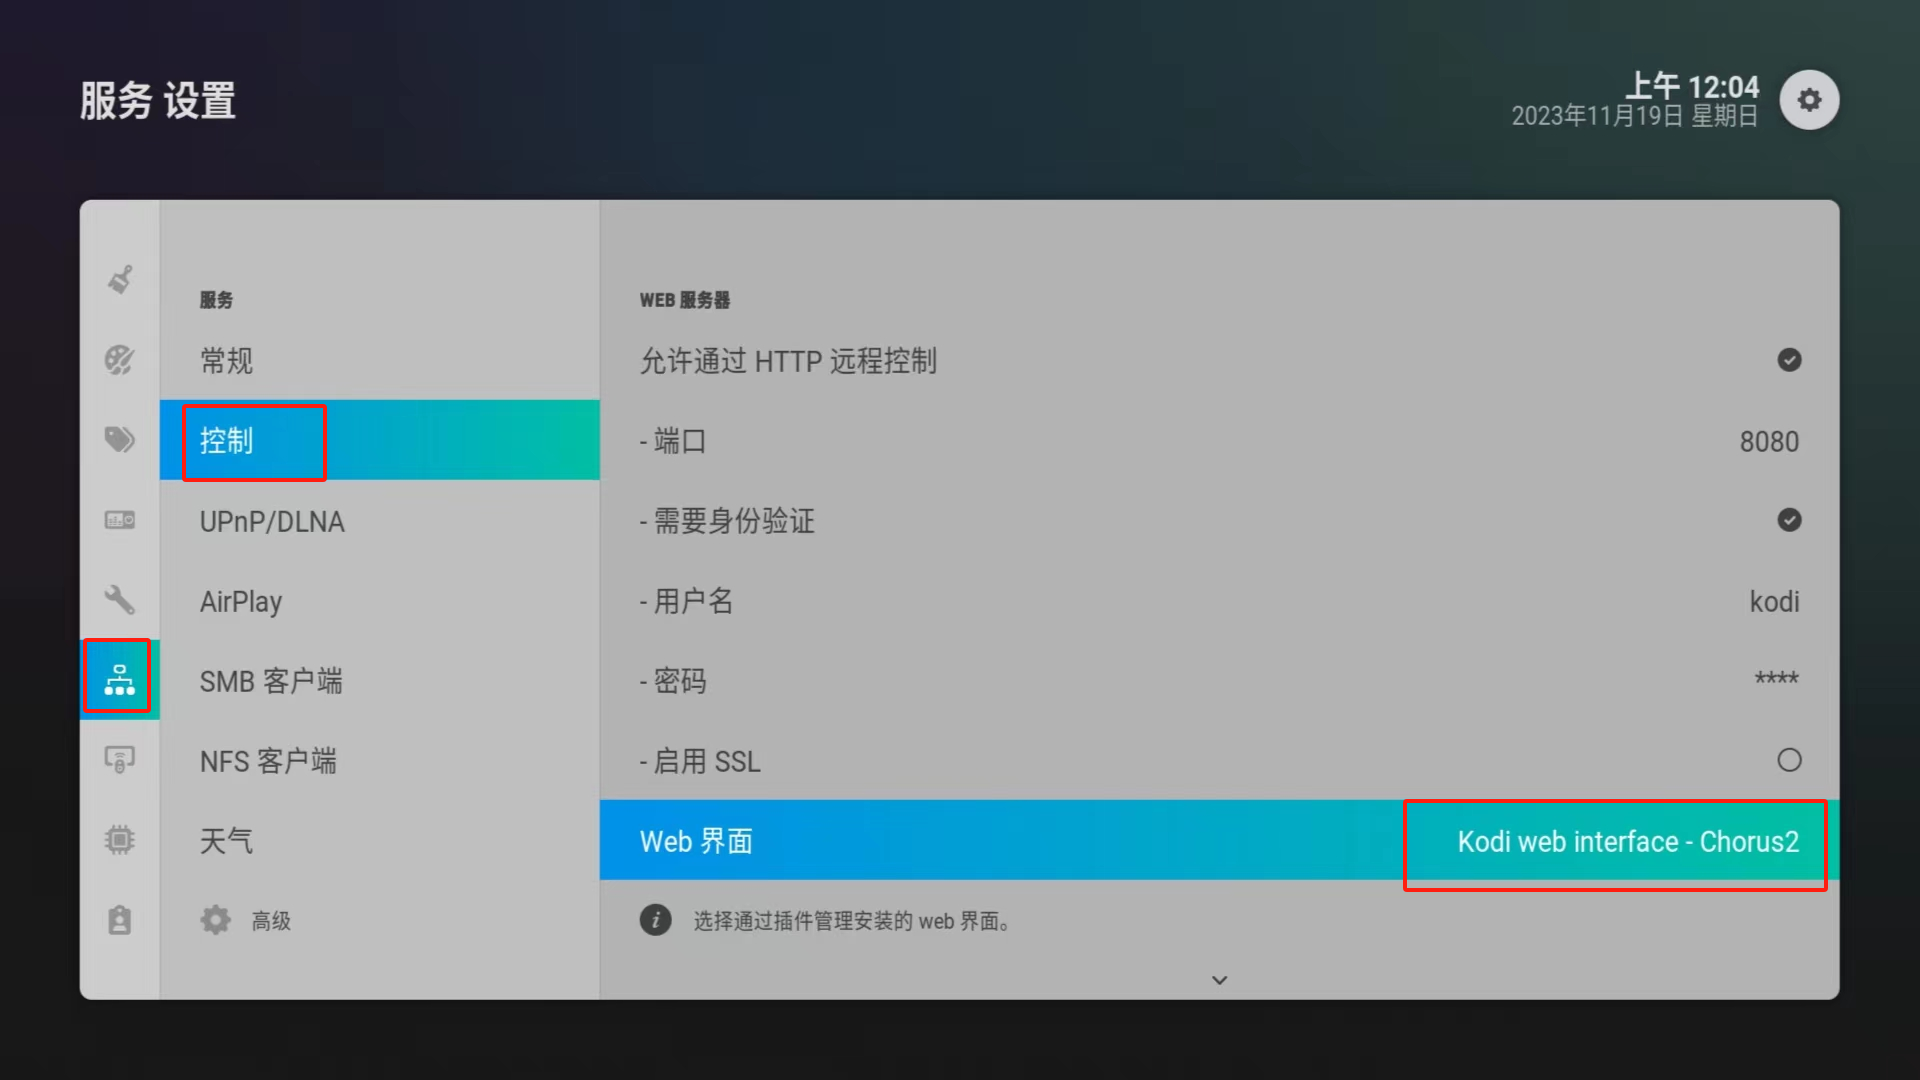Image resolution: width=1920 pixels, height=1080 pixels.
Task: Select the Services network icon
Action: pos(120,680)
